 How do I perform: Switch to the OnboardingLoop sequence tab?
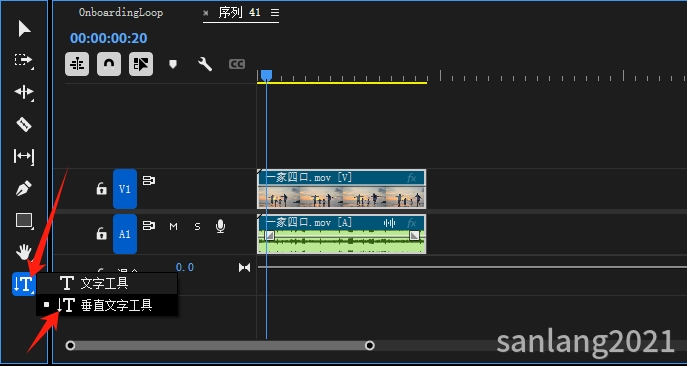[x=120, y=12]
